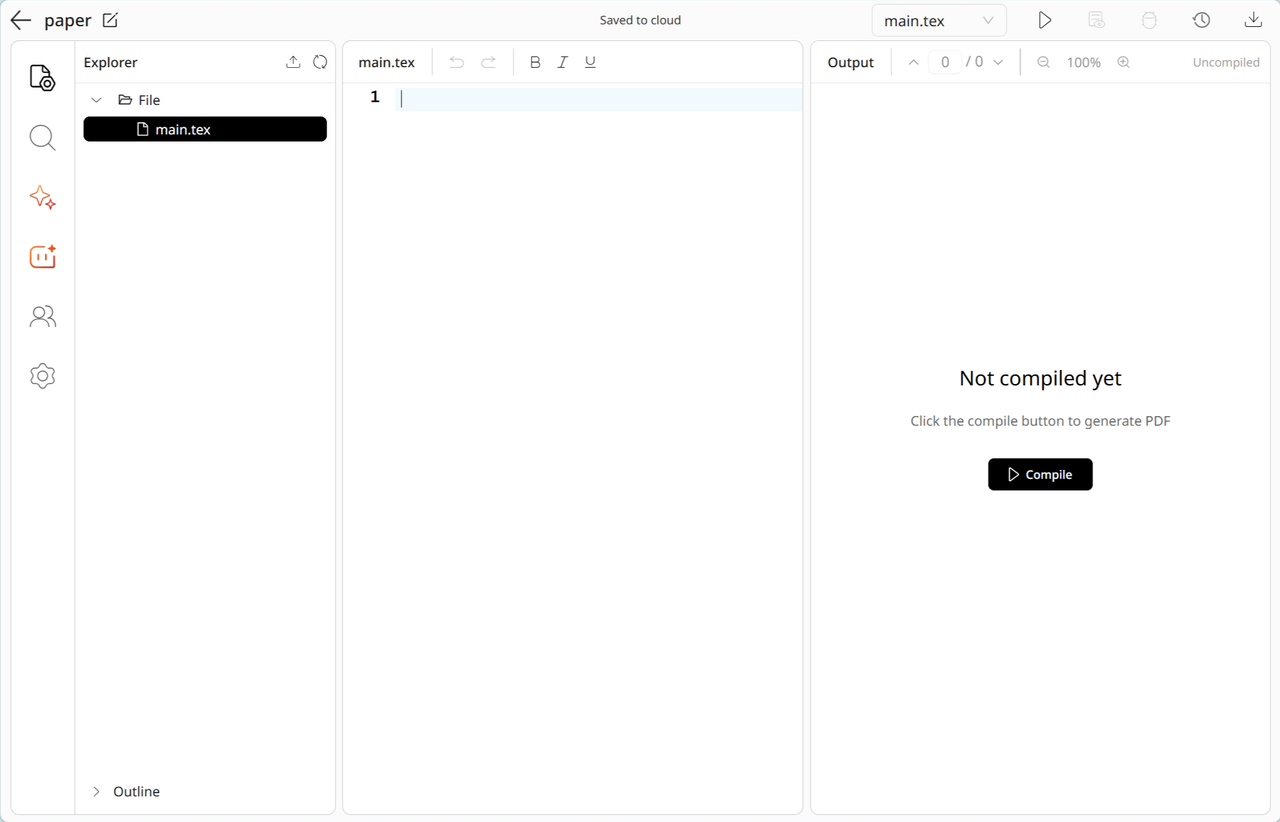Viewport: 1280px width, 822px height.
Task: Zoom out the PDF output
Action: pyautogui.click(x=1044, y=62)
